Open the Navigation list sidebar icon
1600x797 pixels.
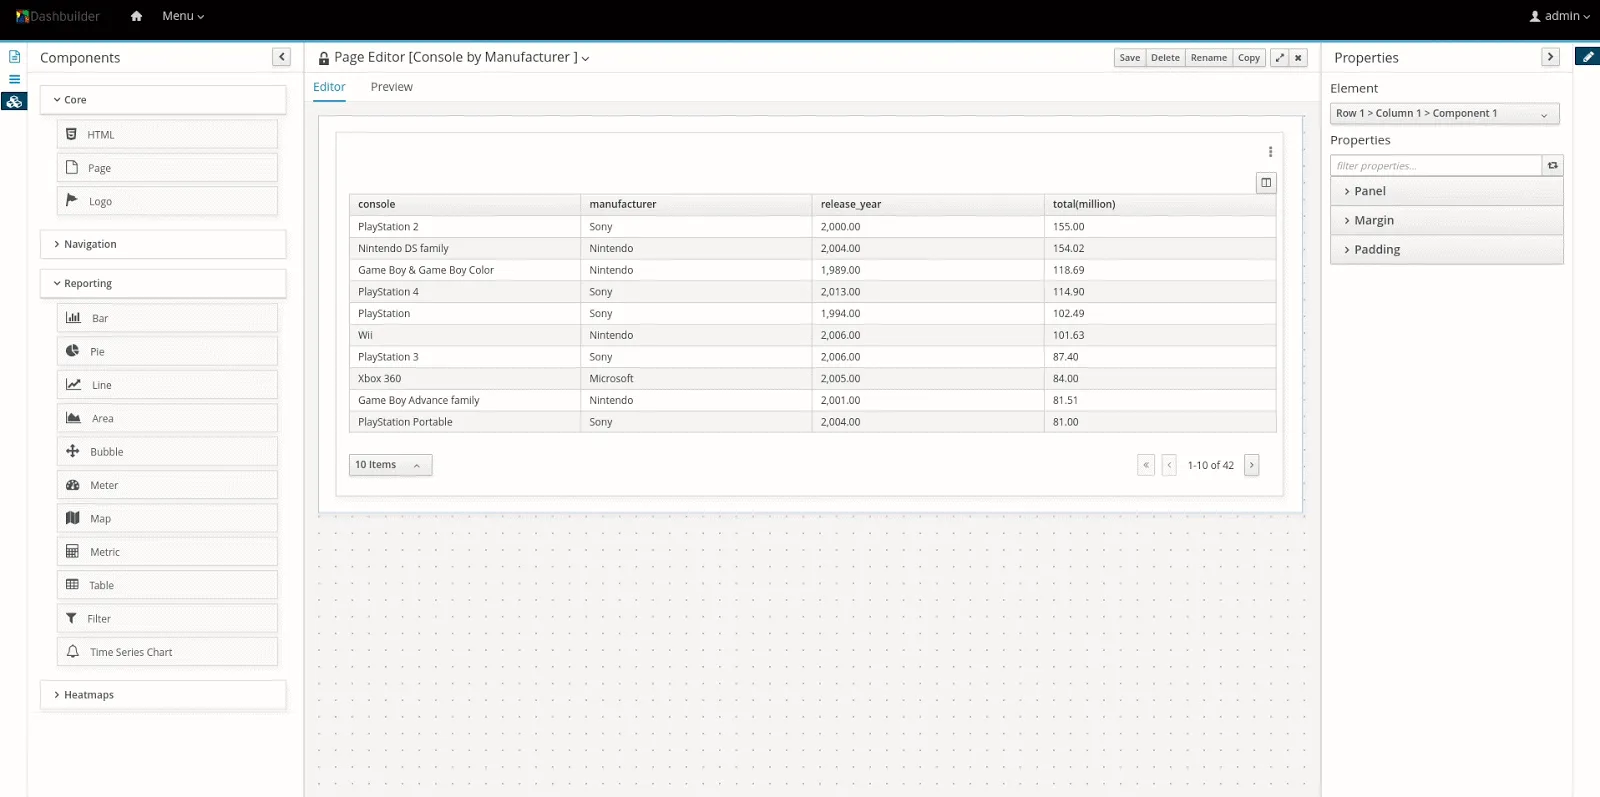[x=14, y=79]
